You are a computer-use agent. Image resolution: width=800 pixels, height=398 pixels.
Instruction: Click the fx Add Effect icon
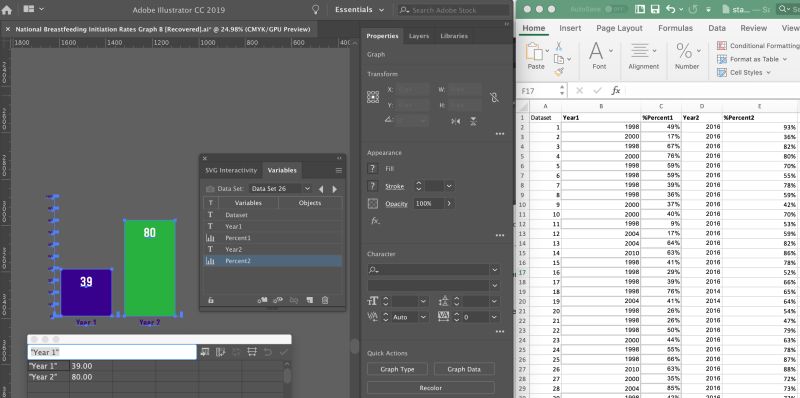click(375, 221)
